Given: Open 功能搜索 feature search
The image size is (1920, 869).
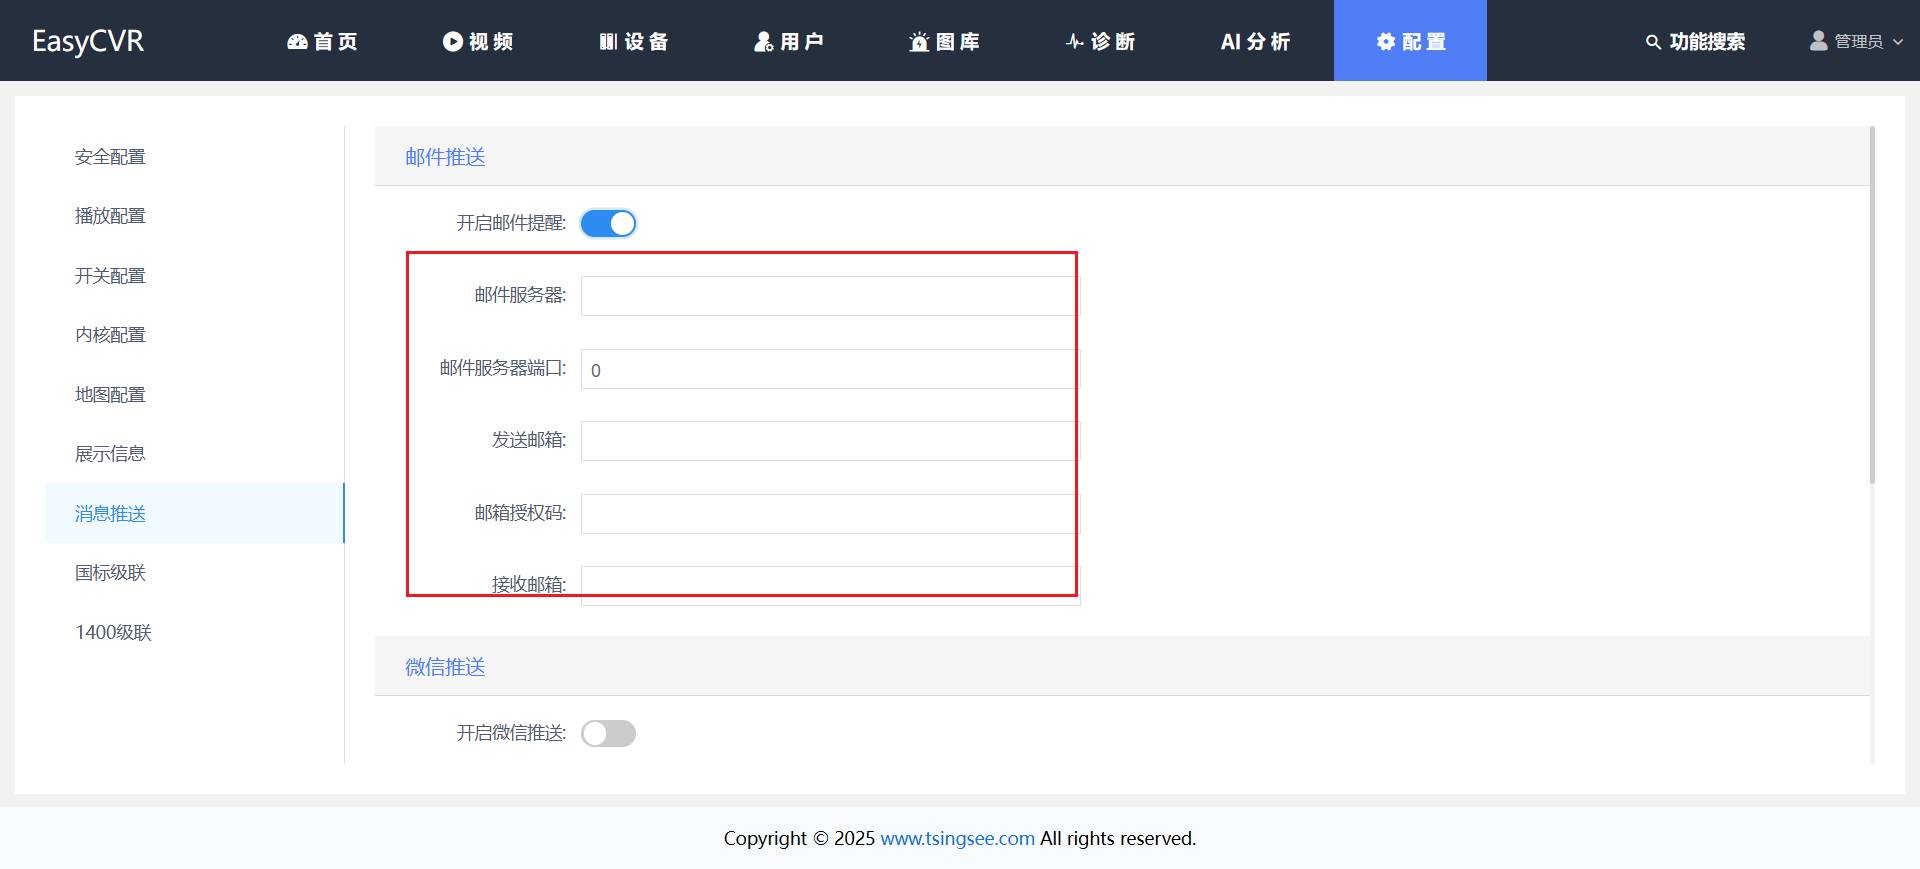Looking at the screenshot, I should click(x=1696, y=41).
